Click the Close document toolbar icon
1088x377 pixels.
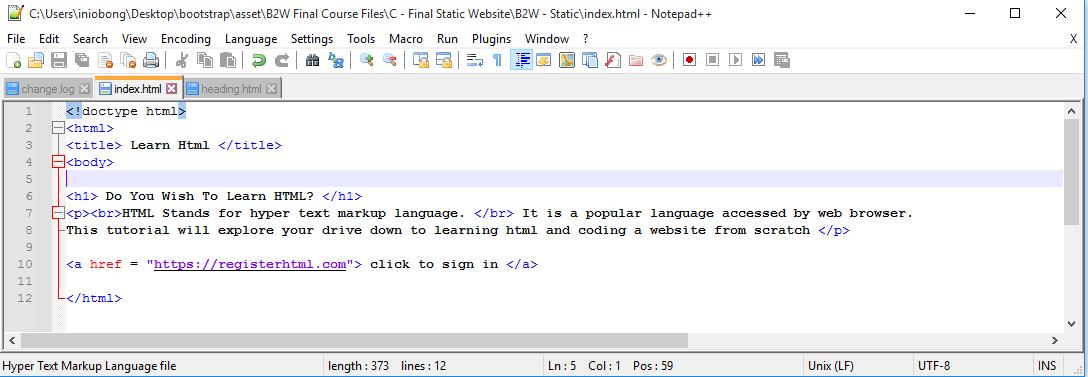[105, 60]
